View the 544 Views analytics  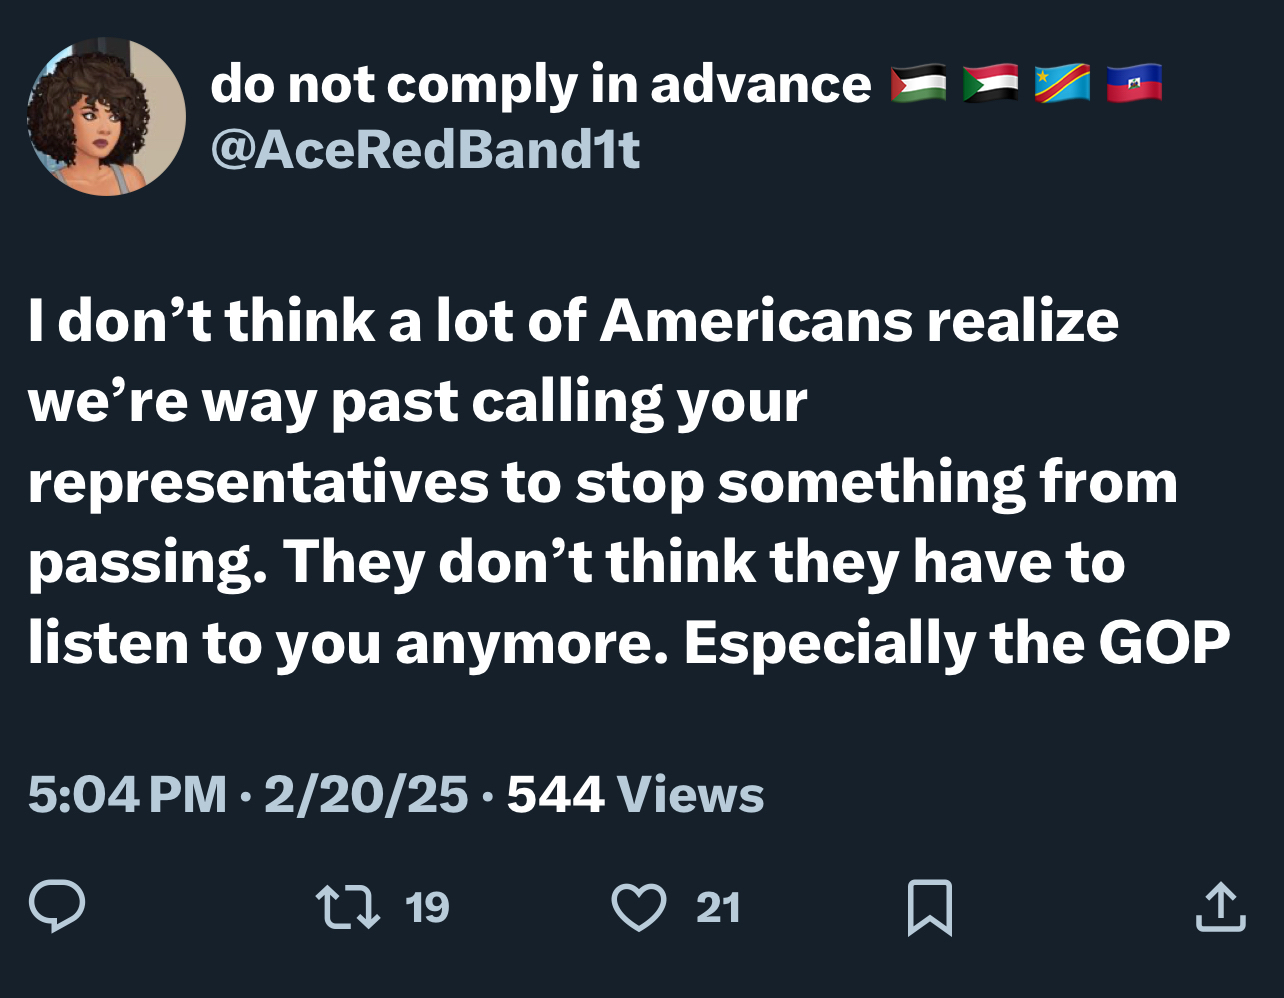[x=635, y=795]
